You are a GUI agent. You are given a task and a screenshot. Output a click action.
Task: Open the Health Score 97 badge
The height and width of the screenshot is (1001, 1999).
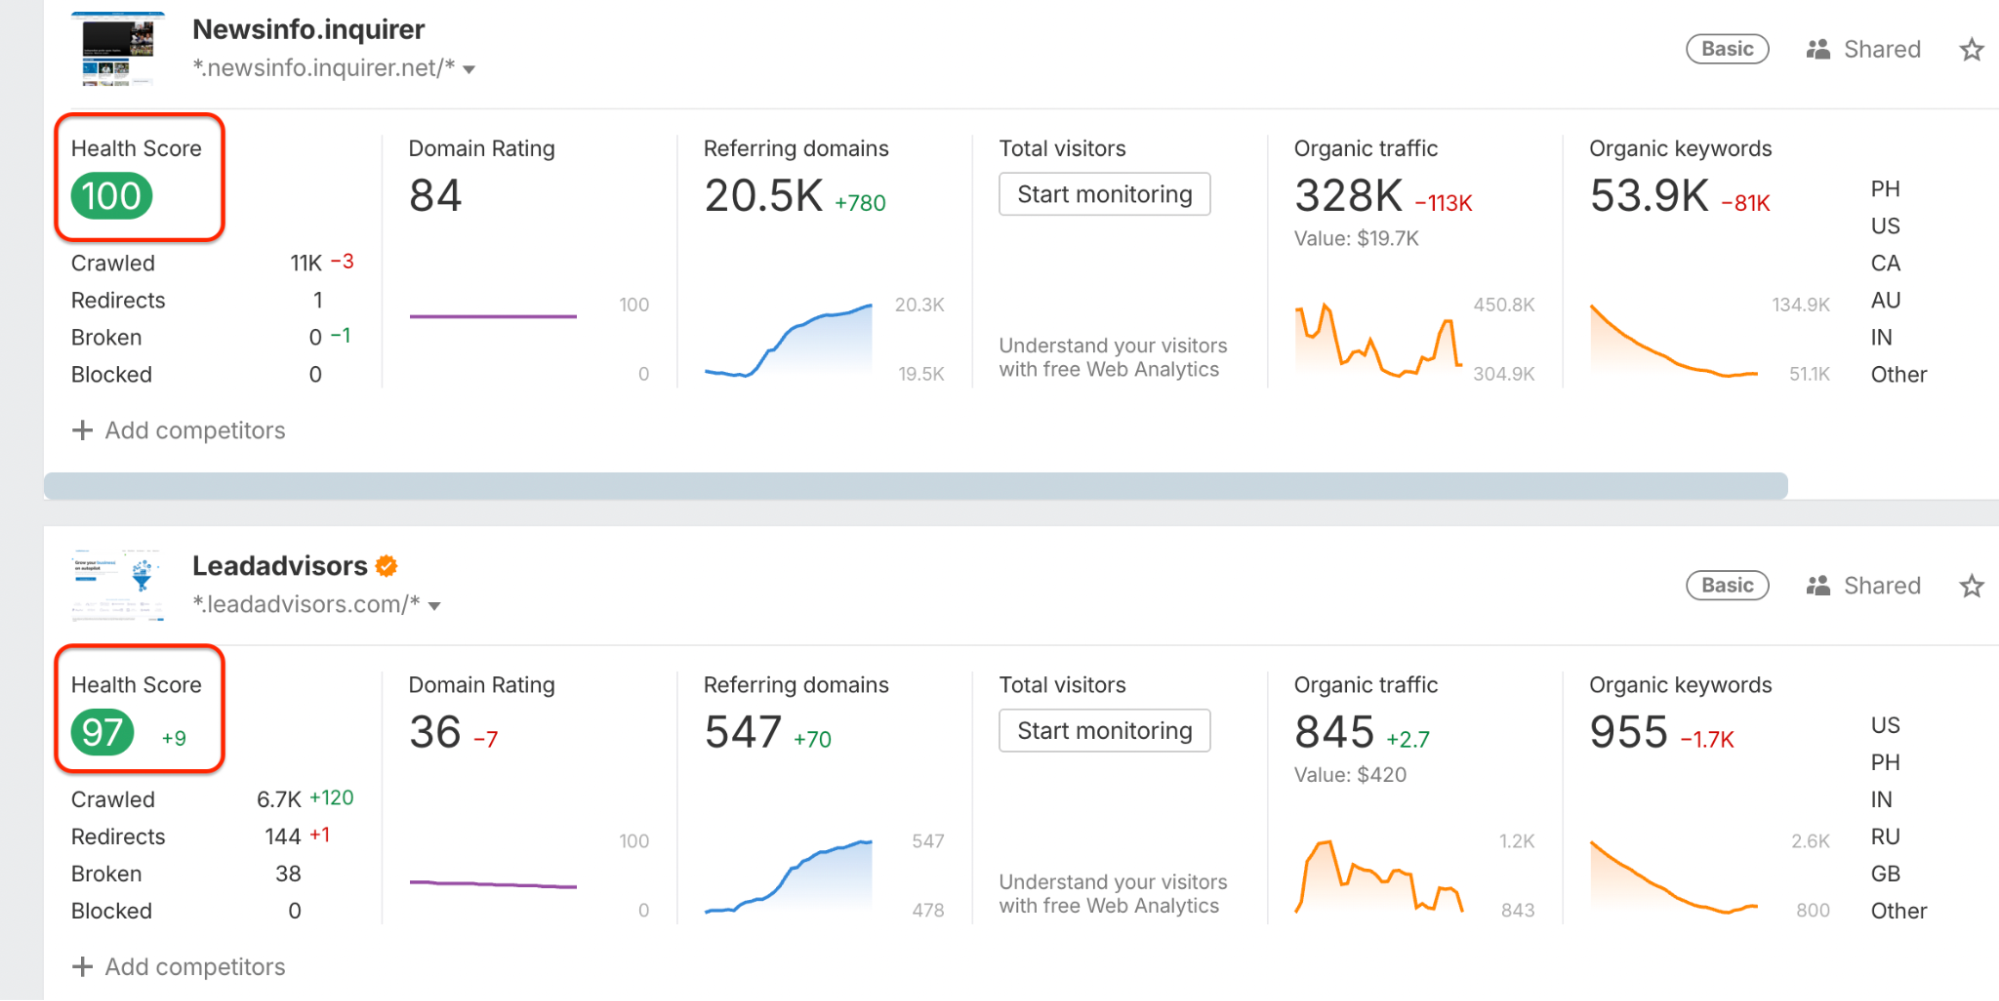(x=103, y=733)
